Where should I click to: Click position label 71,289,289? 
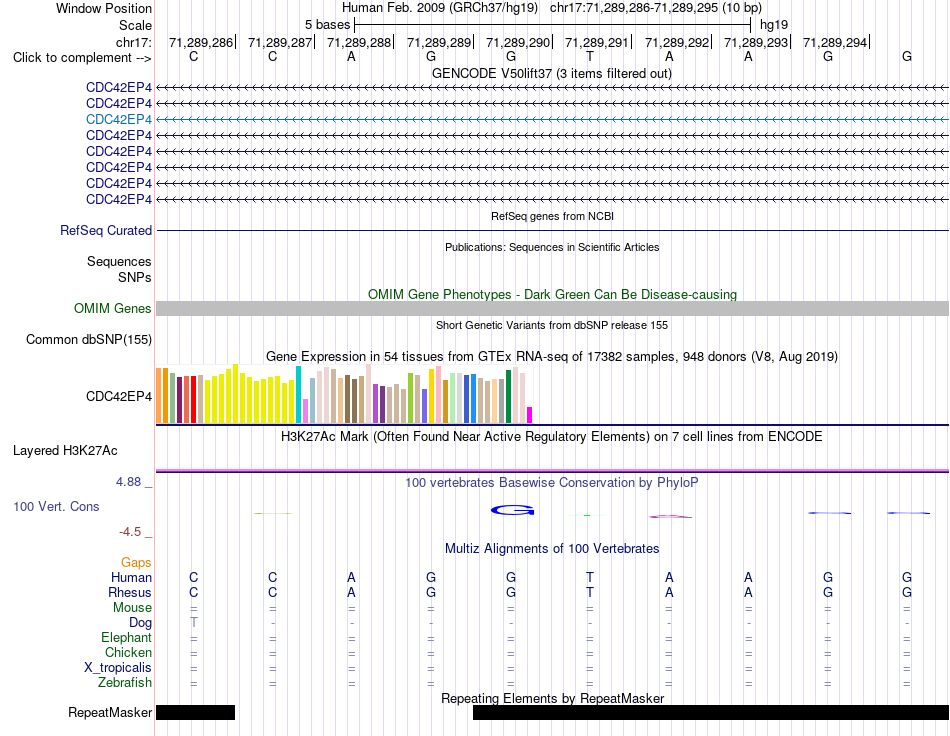(x=439, y=42)
